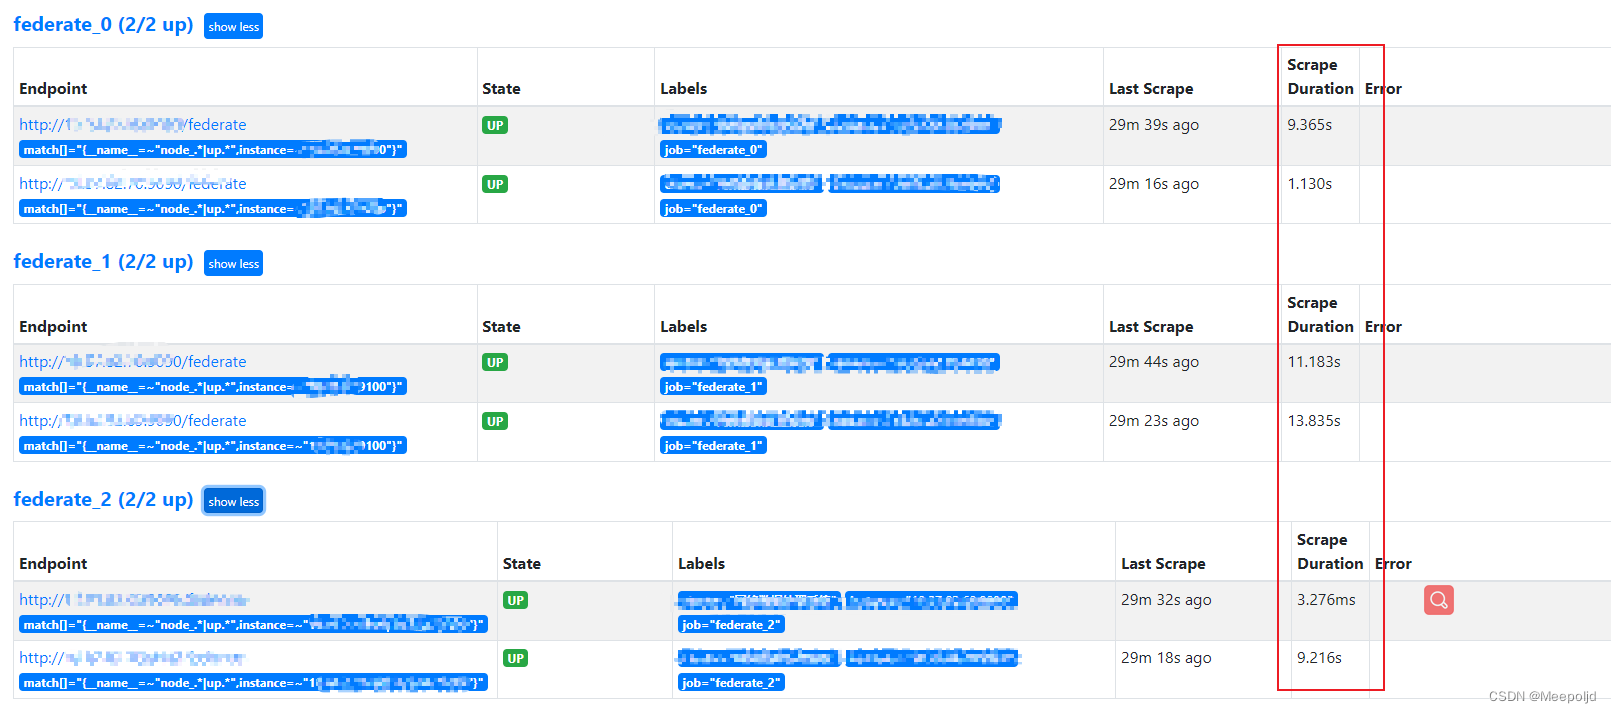Screen dimensions: 1611x713
Task: Click the match[] parameter badge in the 1.130s row
Action: pos(213,209)
